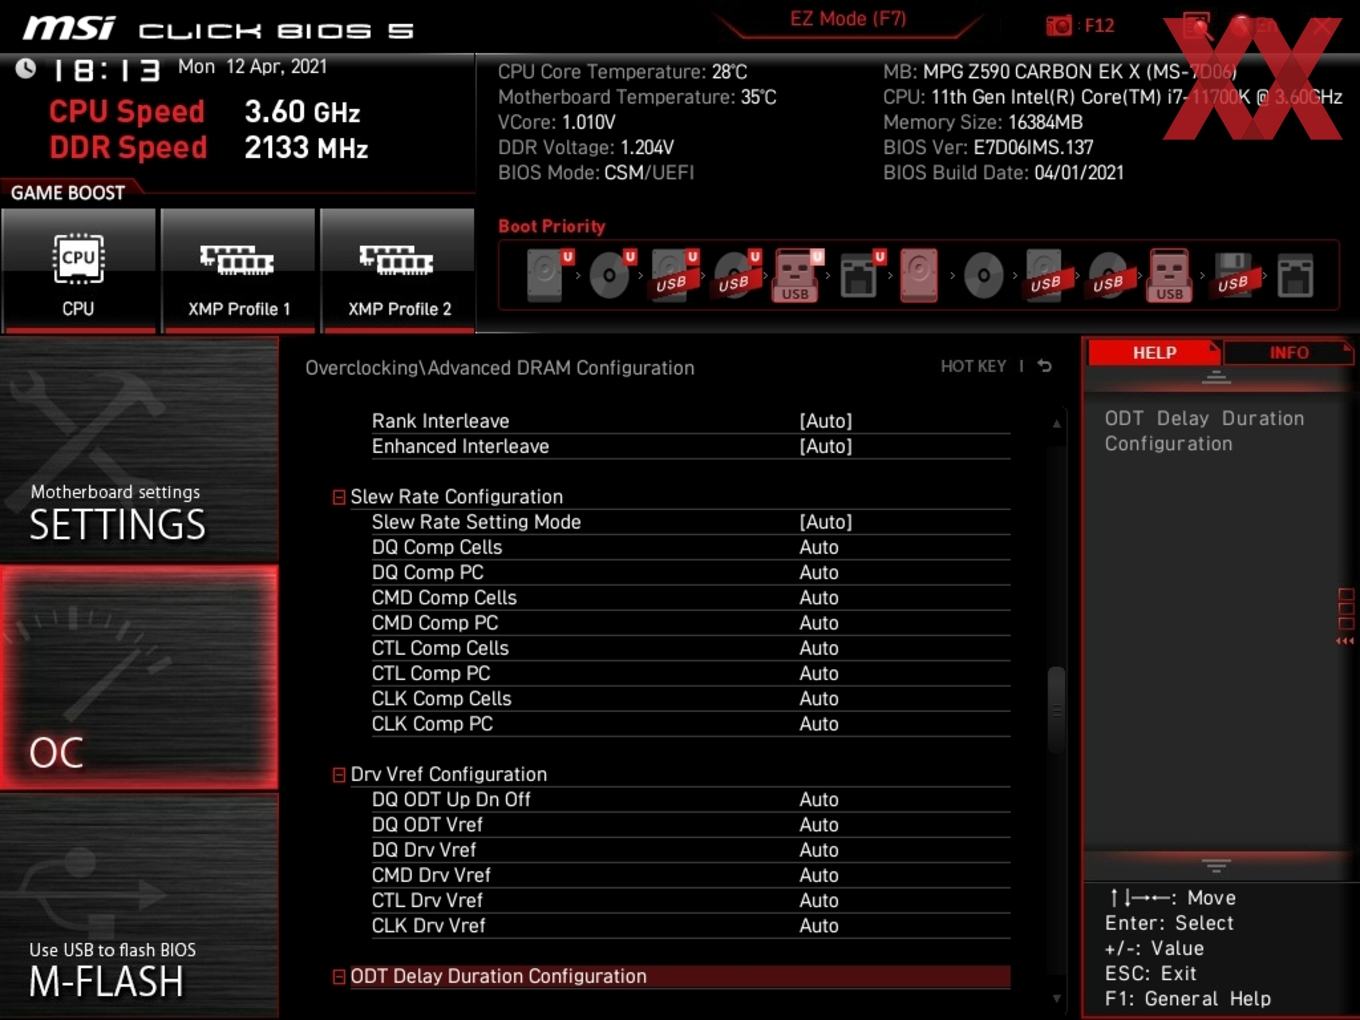Click the help panel top drag handle
1360x1020 pixels.
[x=1216, y=377]
